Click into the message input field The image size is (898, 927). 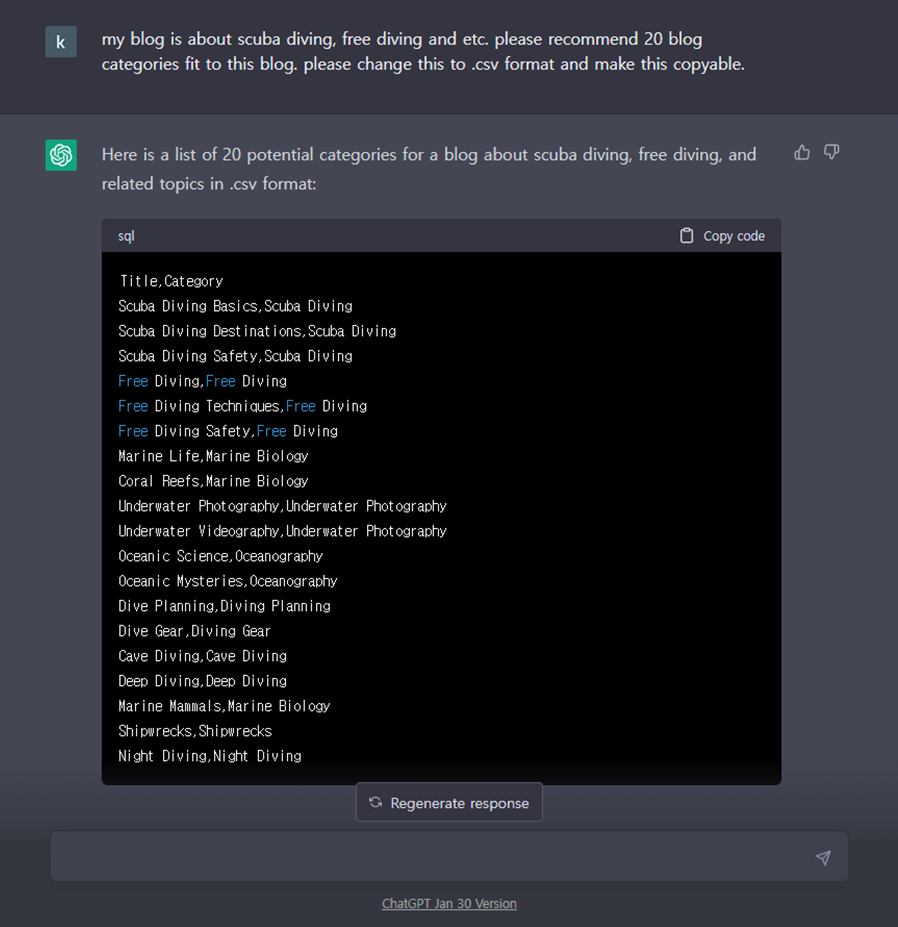click(x=449, y=856)
